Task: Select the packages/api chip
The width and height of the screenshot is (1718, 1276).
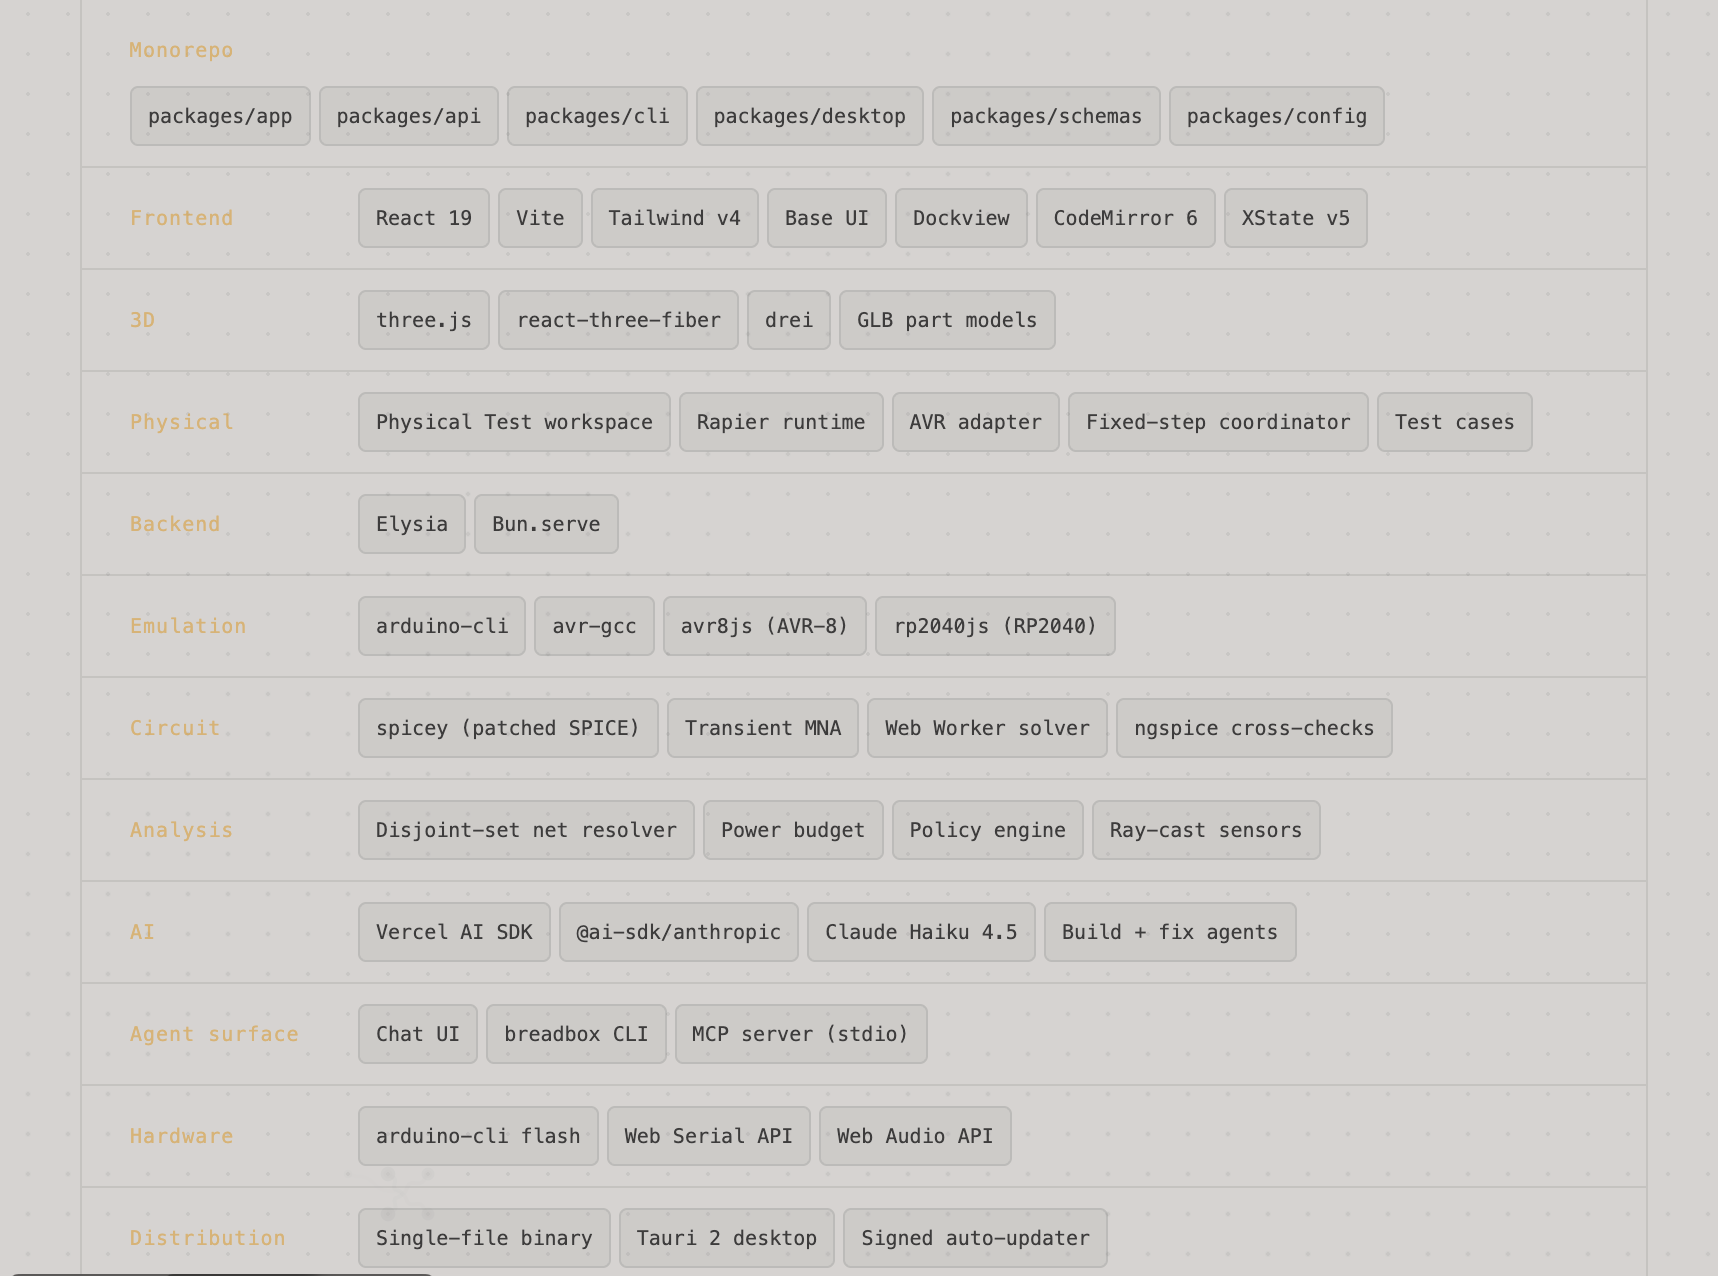Action: [x=408, y=116]
